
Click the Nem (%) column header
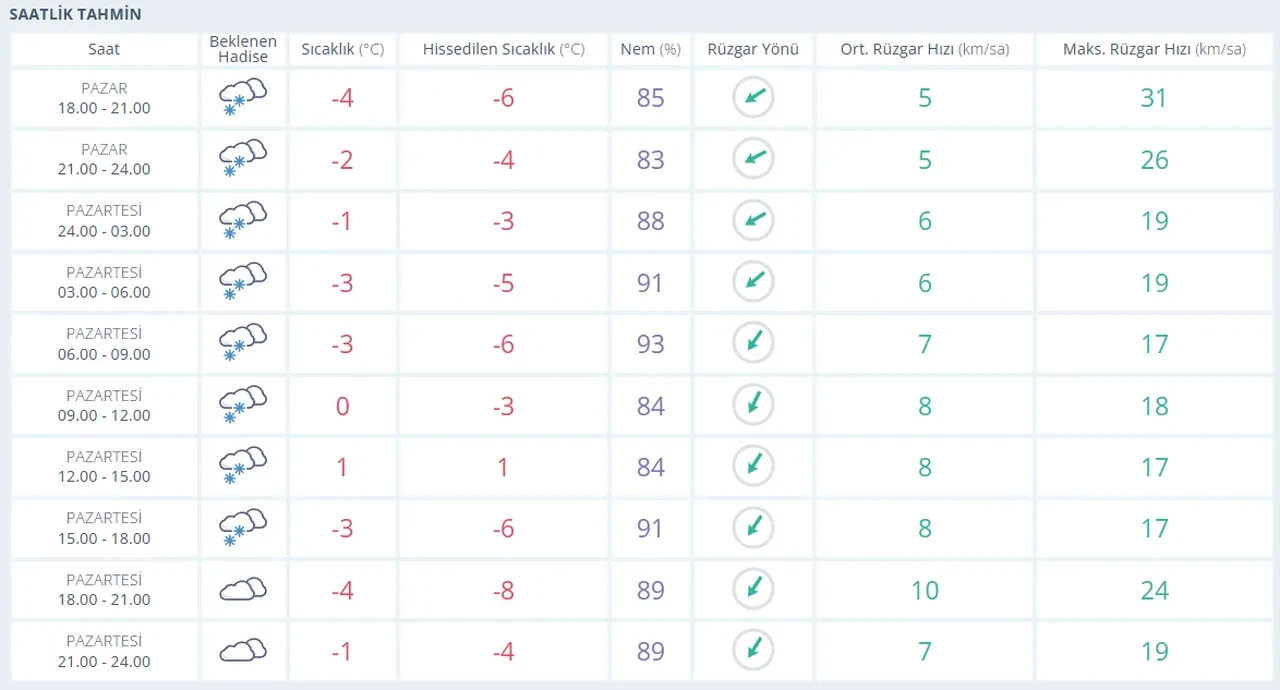(x=650, y=49)
